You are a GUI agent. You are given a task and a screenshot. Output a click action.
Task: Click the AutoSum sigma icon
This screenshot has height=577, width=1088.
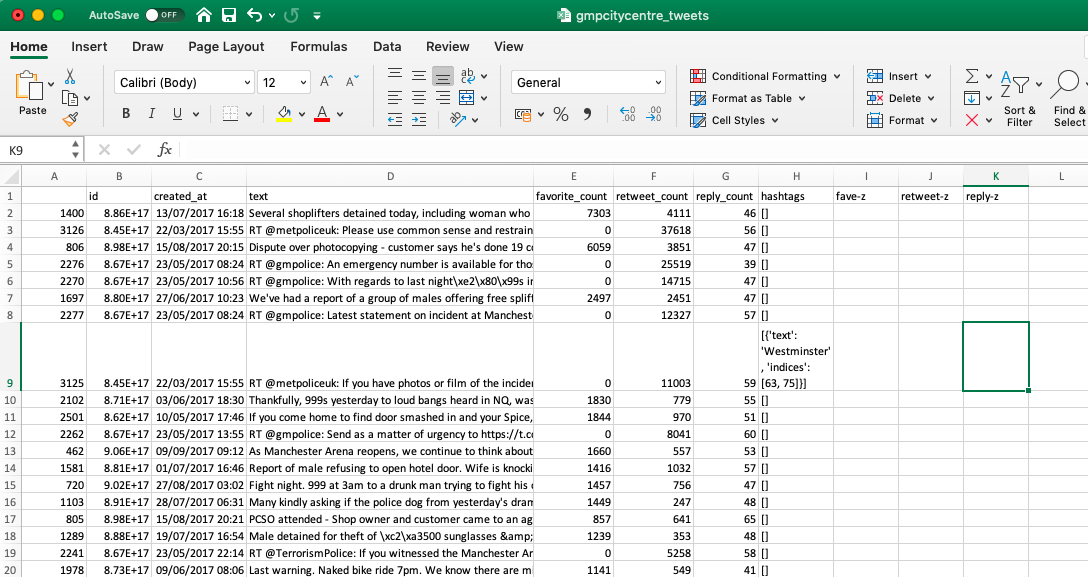pos(972,76)
